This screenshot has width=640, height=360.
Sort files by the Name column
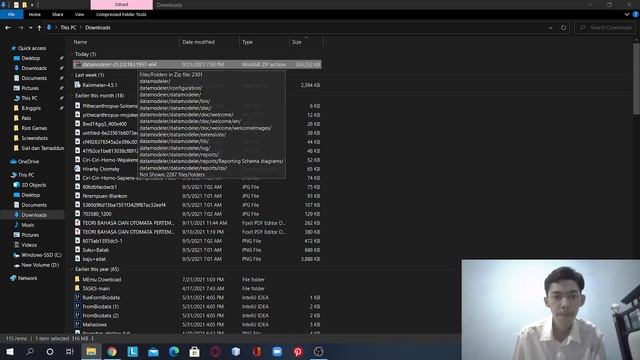pos(125,42)
